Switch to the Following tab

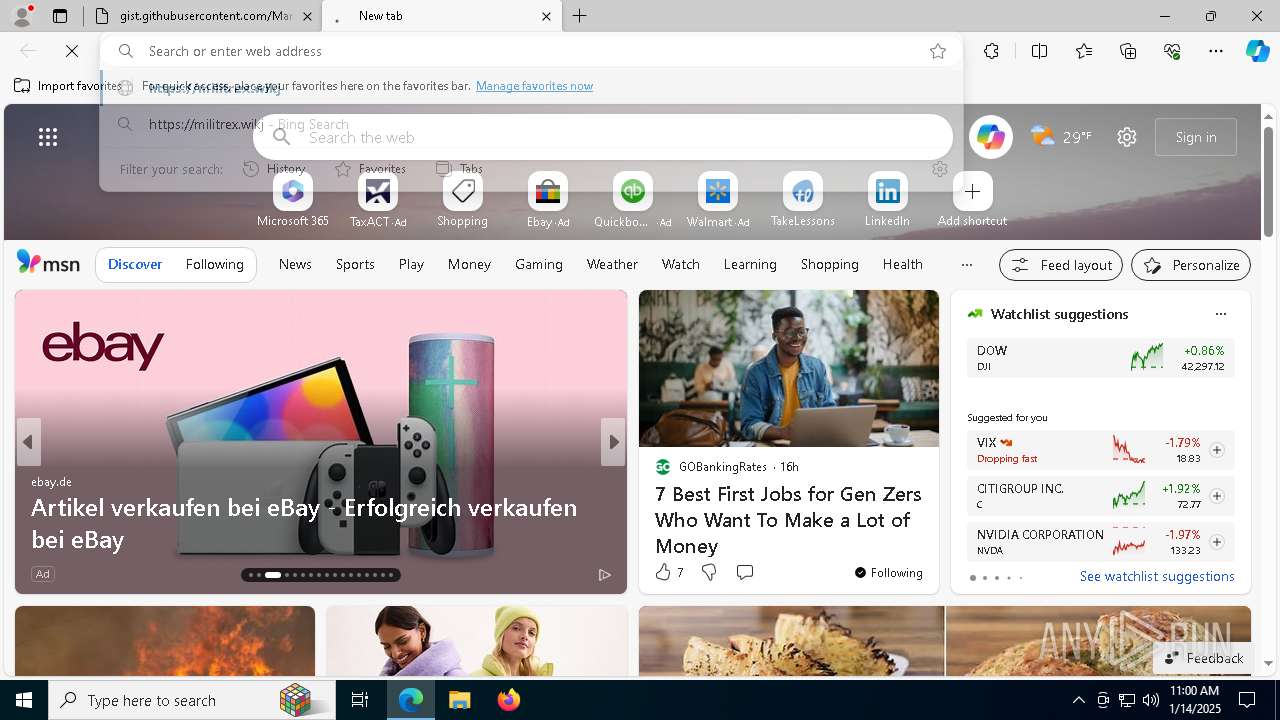214,265
